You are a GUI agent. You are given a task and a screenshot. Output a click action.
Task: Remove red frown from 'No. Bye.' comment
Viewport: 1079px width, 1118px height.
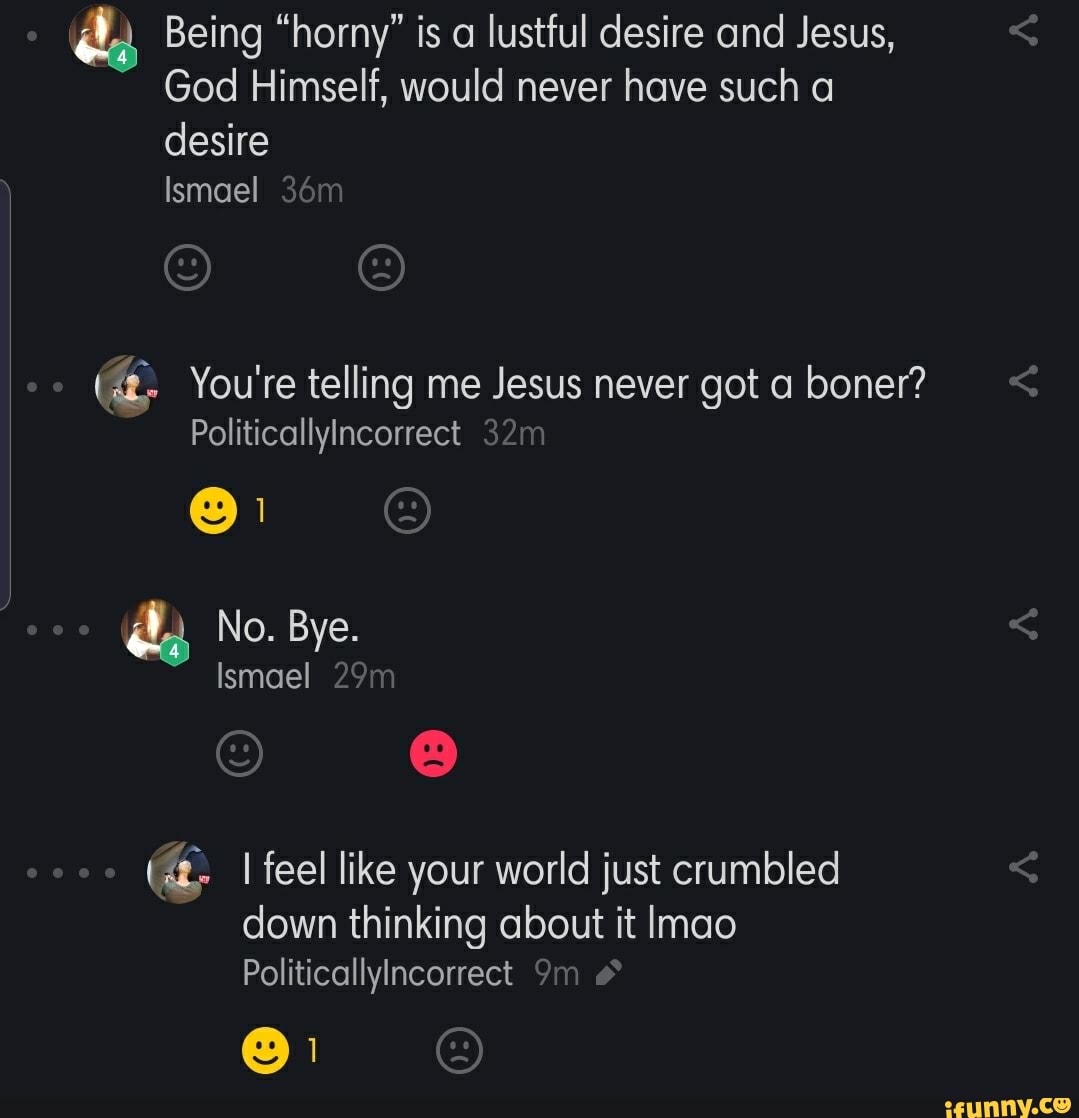click(x=433, y=754)
